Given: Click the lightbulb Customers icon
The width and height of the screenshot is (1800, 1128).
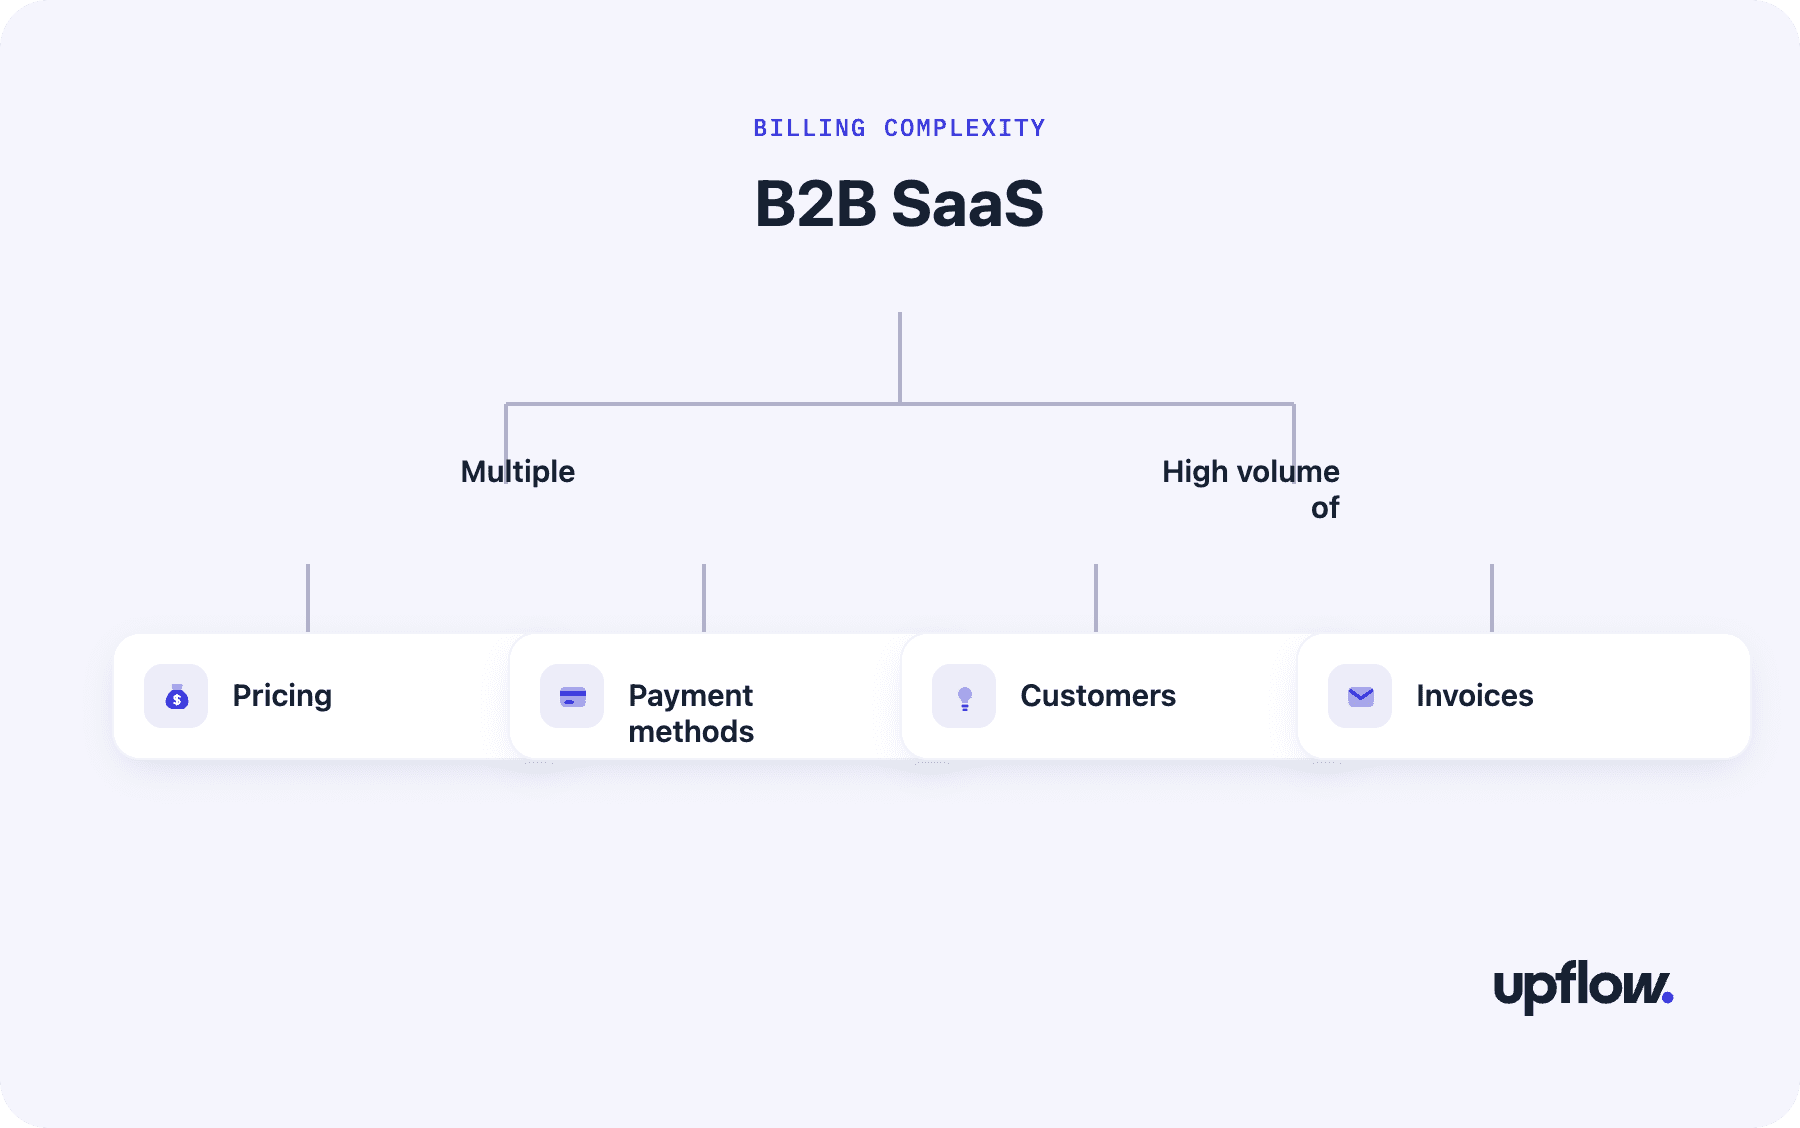Looking at the screenshot, I should click(964, 696).
